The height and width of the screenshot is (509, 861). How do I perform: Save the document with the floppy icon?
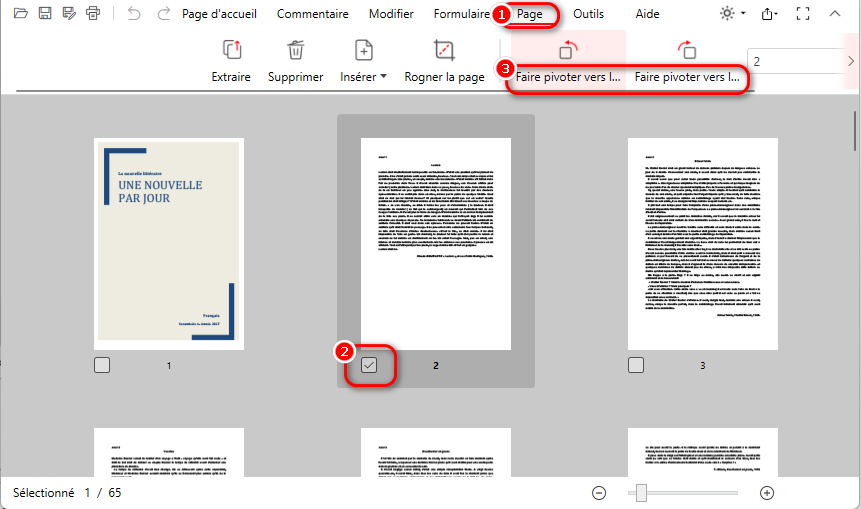45,13
